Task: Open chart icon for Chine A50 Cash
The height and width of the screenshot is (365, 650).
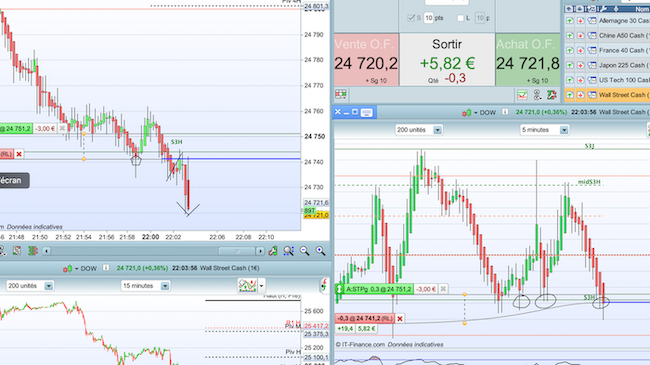Action: [592, 36]
